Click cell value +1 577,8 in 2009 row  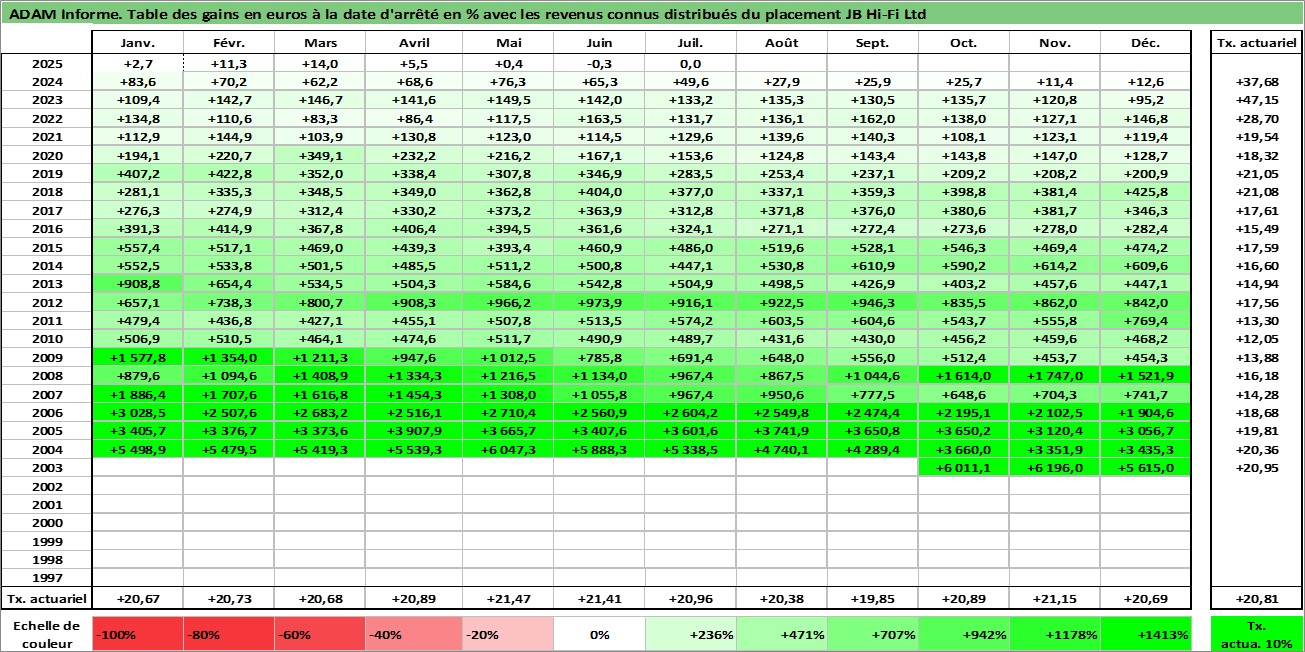pyautogui.click(x=137, y=358)
